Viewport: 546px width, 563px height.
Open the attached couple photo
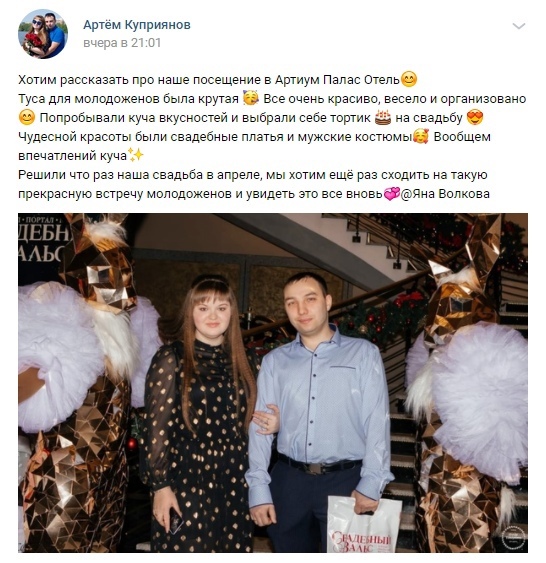(x=273, y=383)
